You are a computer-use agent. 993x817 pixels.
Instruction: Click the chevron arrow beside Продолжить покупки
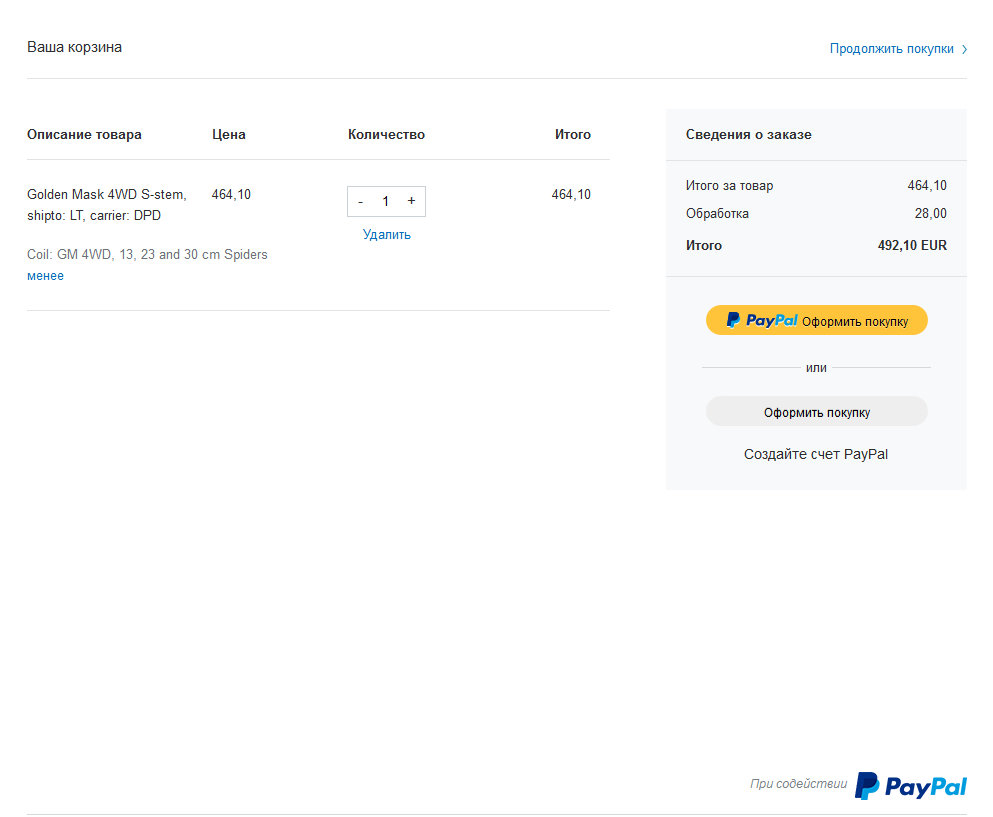[964, 49]
